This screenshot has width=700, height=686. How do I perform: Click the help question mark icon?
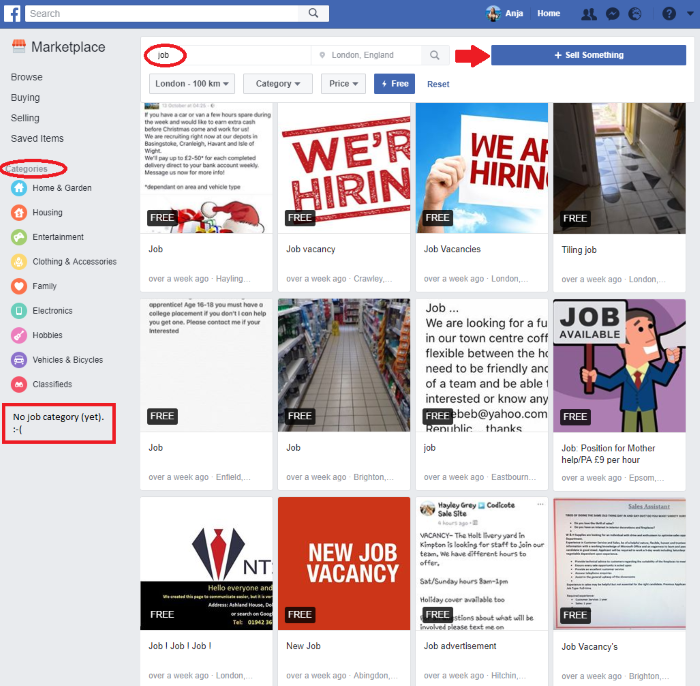pyautogui.click(x=668, y=14)
